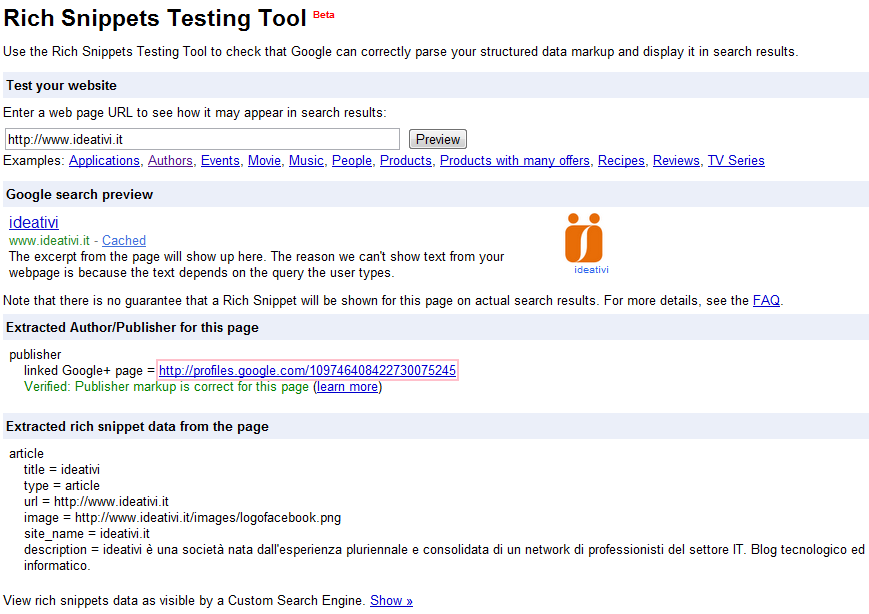Image resolution: width=869 pixels, height=614 pixels.
Task: Click the 'Enter a web page URL' instruction text
Action: 195,112
